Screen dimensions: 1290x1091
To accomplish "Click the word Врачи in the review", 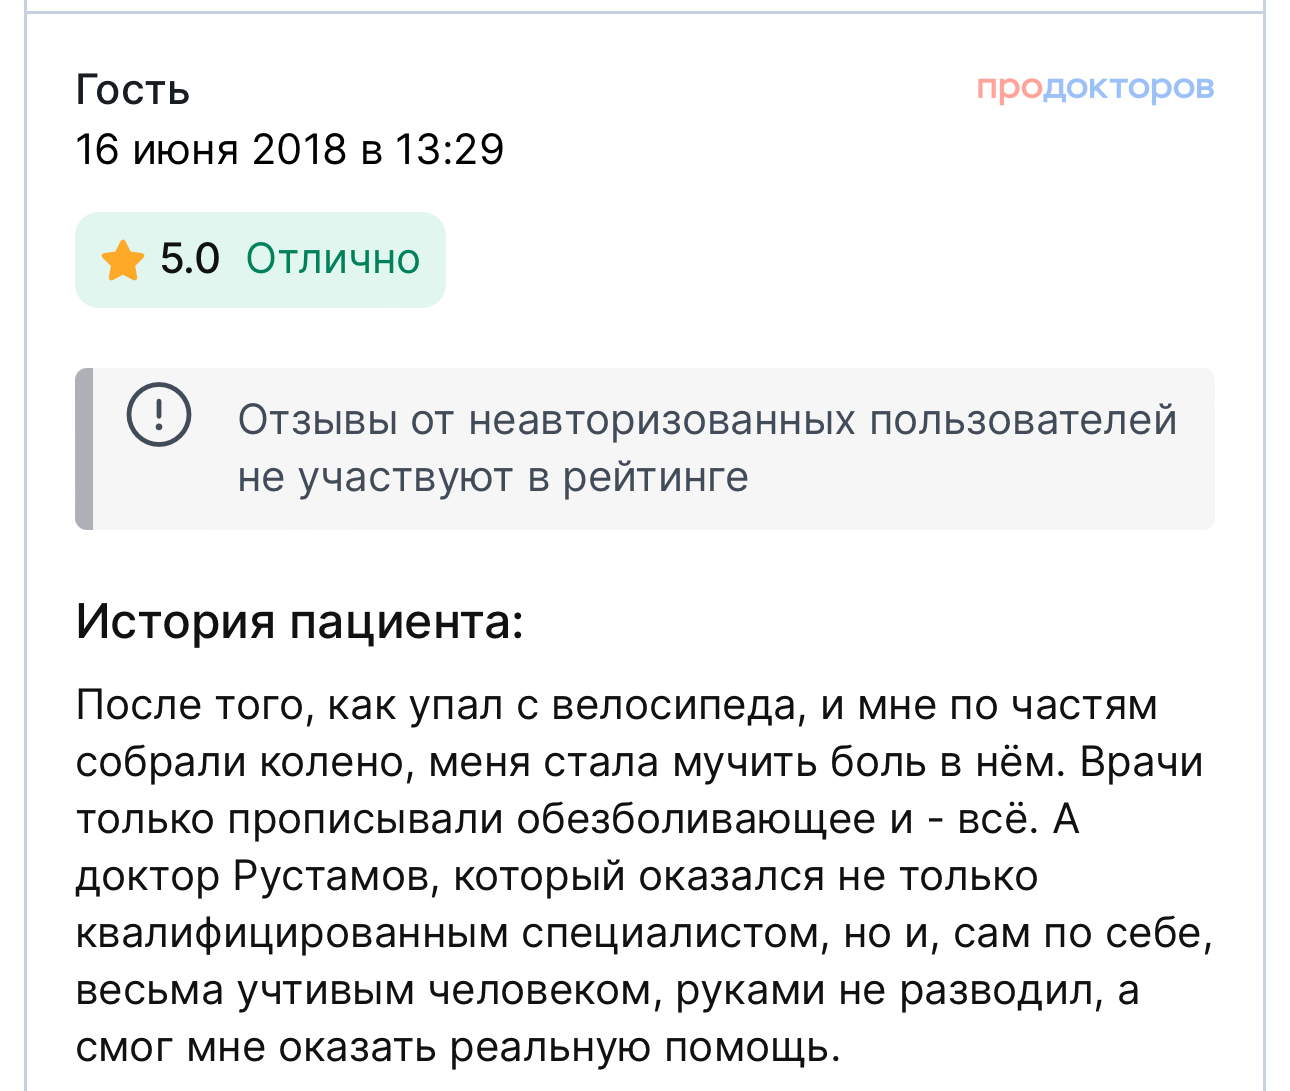I will coord(1142,763).
